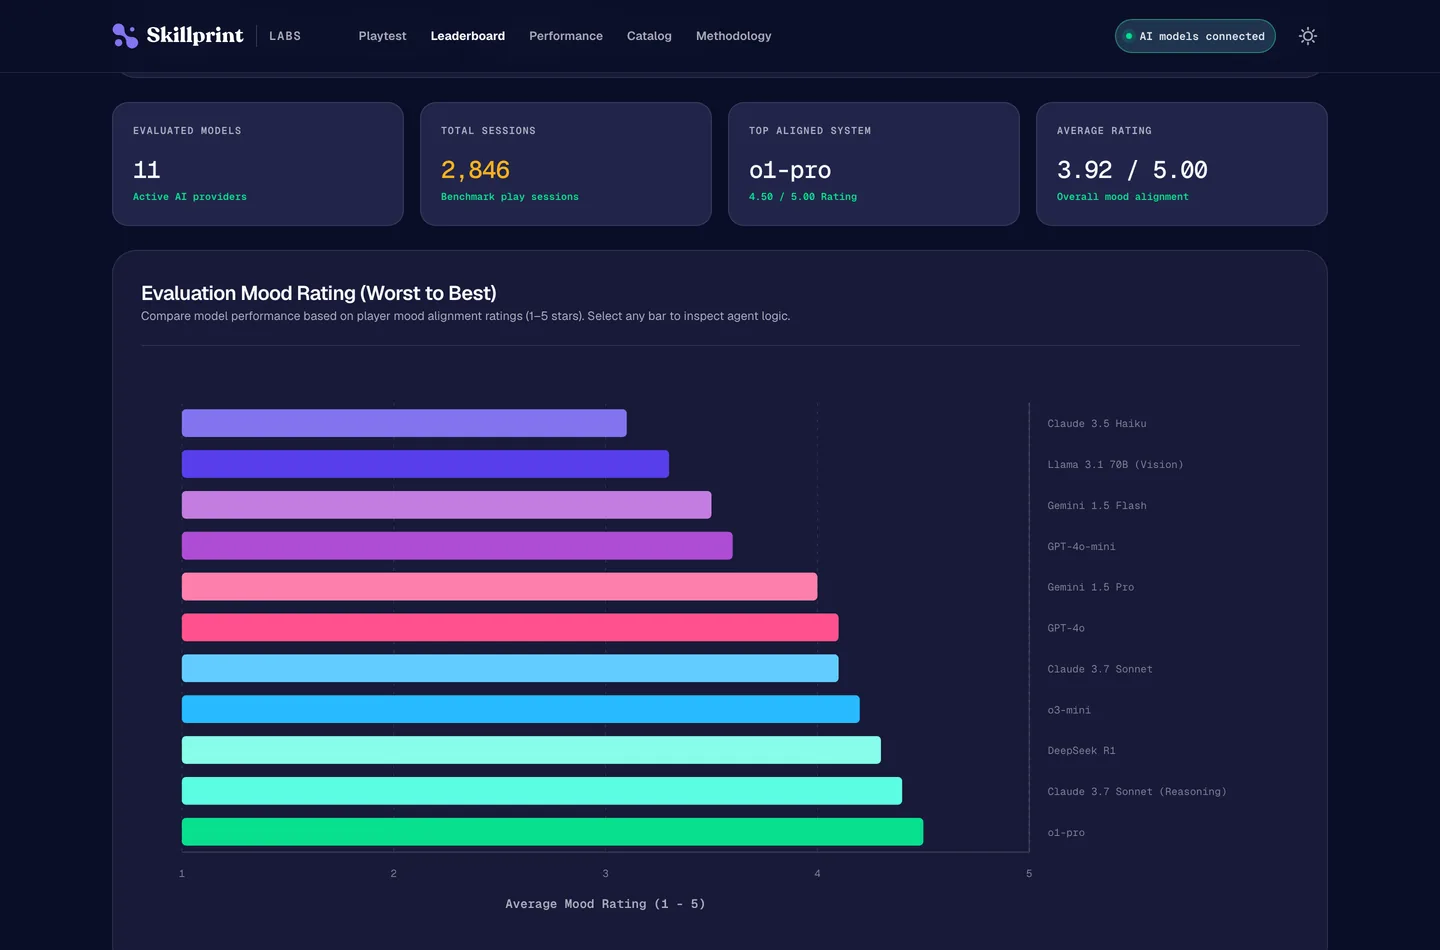Click the x-axis tick label '3'
The width and height of the screenshot is (1440, 950).
(605, 874)
